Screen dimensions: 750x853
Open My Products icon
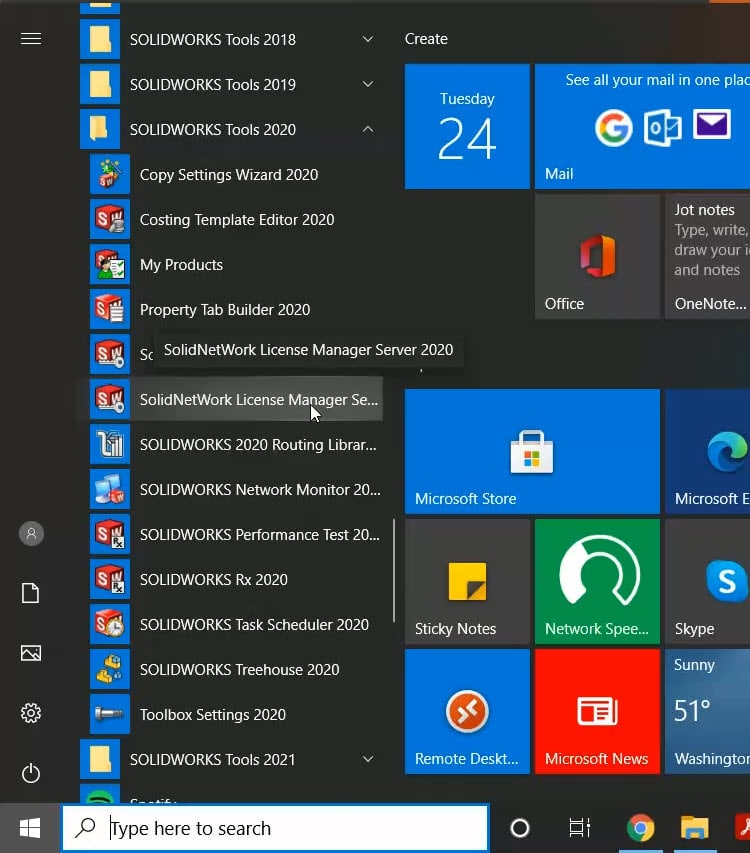110,265
